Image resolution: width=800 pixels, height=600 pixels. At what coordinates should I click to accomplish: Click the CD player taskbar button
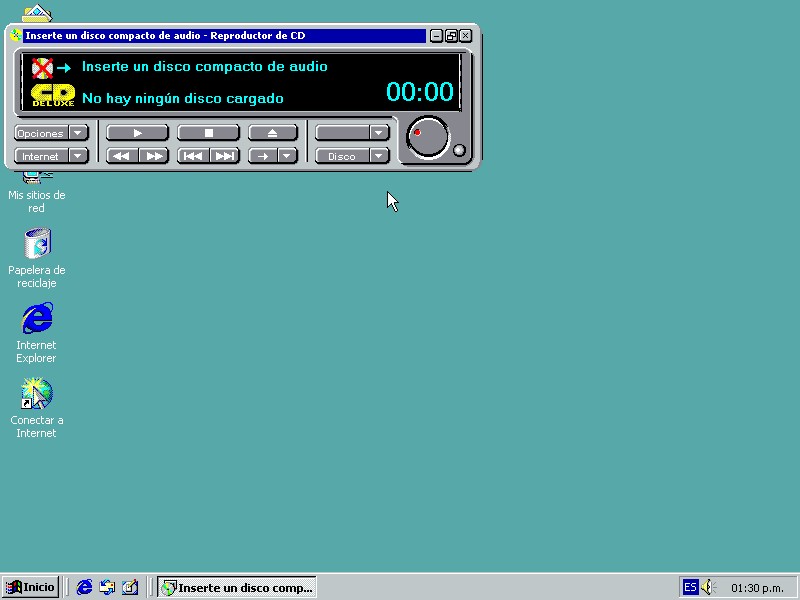237,588
